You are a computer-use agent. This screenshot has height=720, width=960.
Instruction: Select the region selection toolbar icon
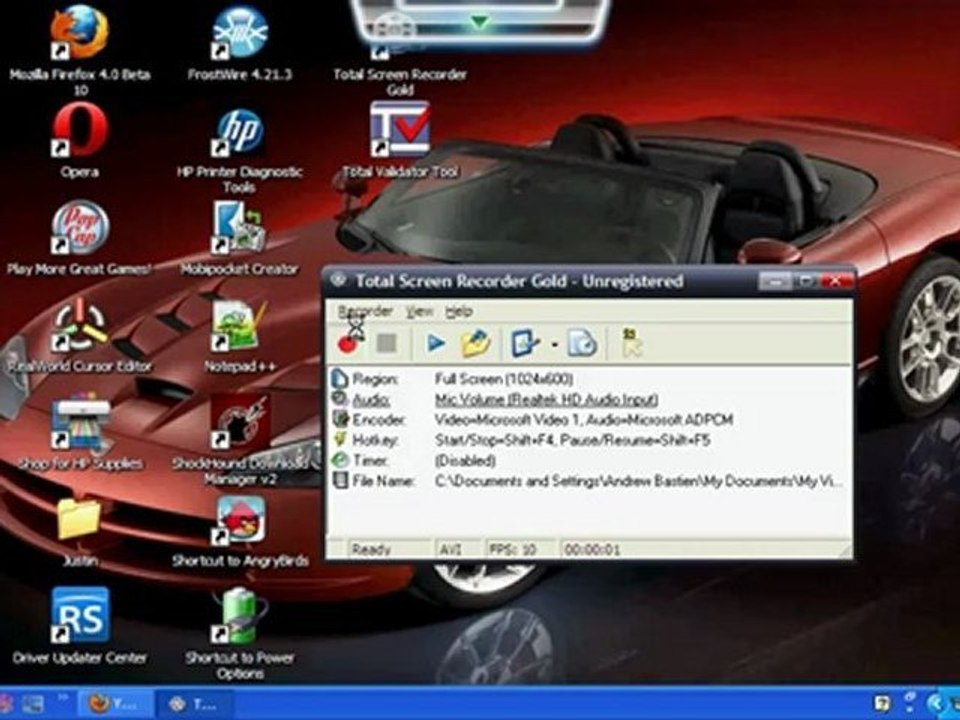(x=525, y=343)
